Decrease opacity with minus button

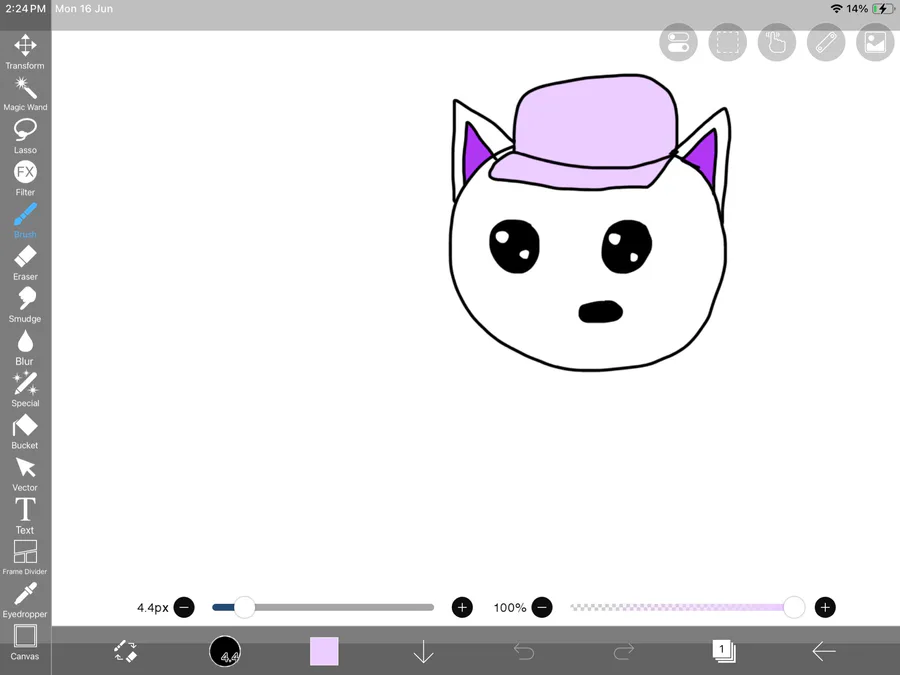[x=542, y=607]
